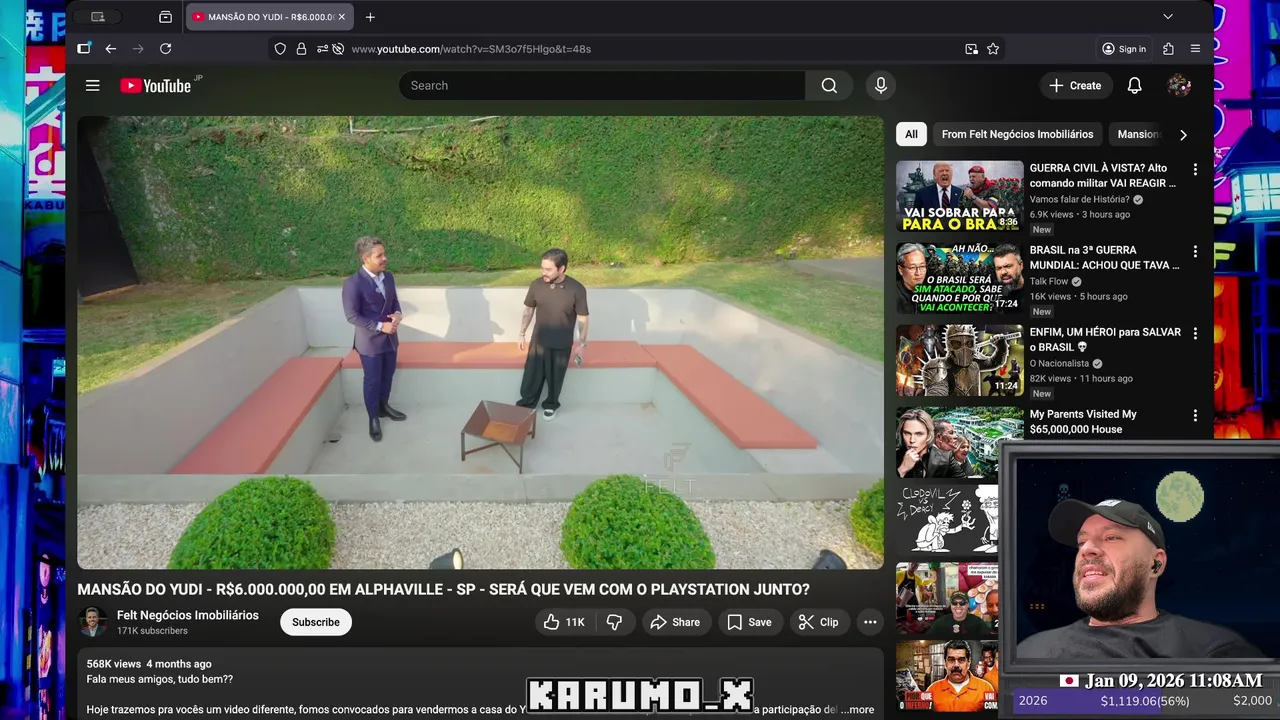Like the video with thumbs up

pos(564,622)
